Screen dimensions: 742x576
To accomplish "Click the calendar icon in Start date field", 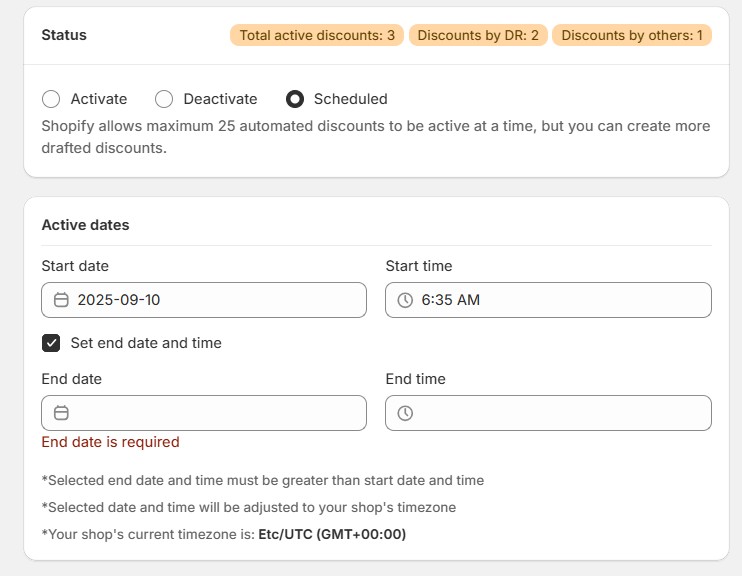I will 61,300.
